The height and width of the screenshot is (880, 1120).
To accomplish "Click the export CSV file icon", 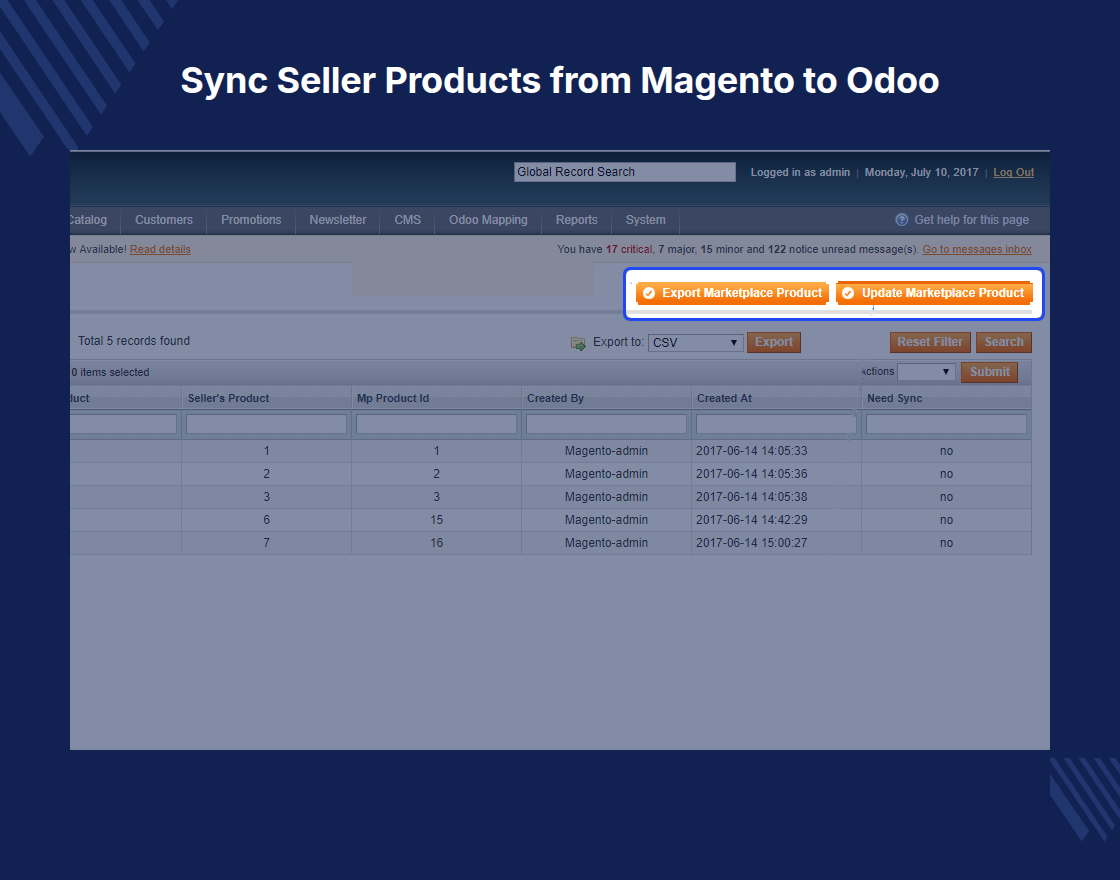I will pos(579,344).
